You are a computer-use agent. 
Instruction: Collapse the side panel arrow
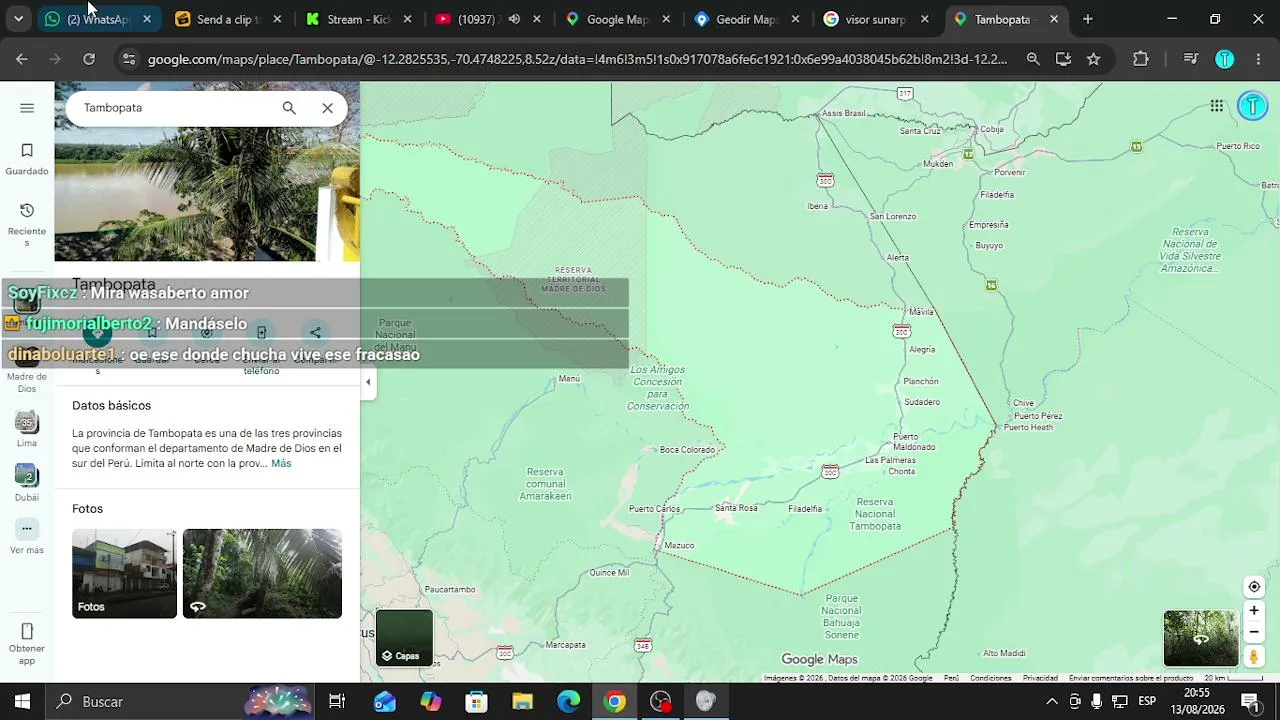click(x=368, y=382)
